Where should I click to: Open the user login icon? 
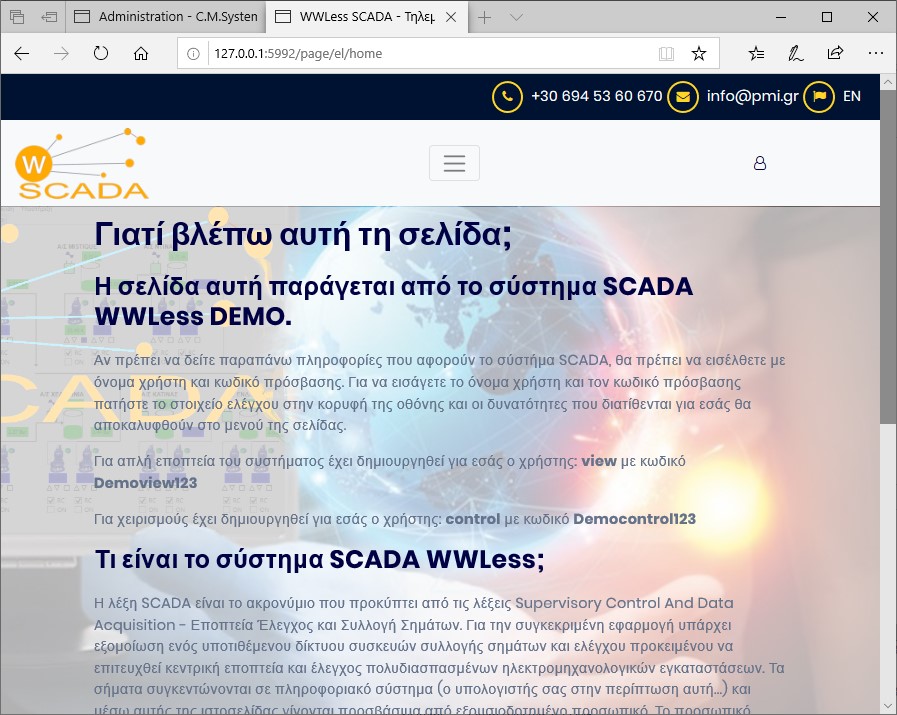[x=760, y=163]
